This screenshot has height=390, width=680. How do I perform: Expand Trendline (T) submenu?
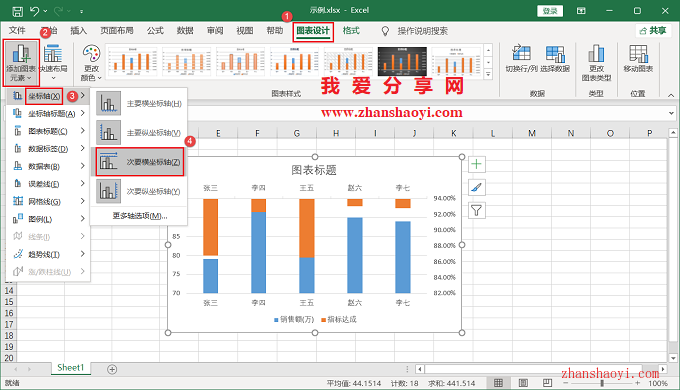48,254
